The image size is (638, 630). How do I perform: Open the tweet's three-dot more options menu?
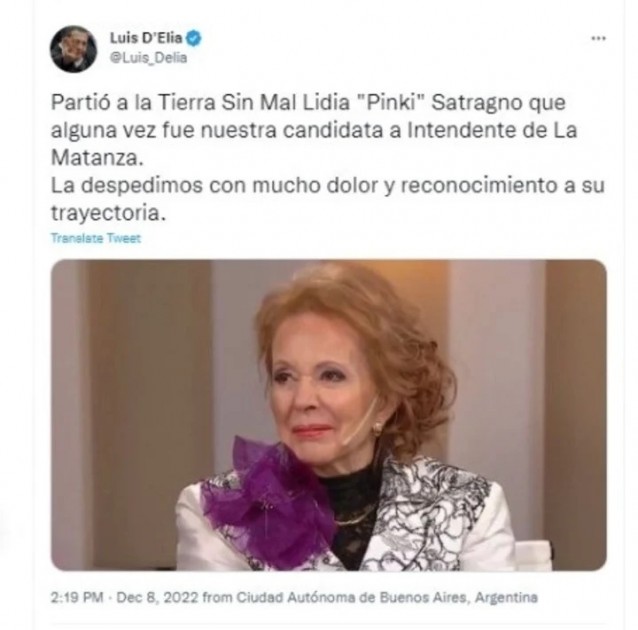(598, 38)
